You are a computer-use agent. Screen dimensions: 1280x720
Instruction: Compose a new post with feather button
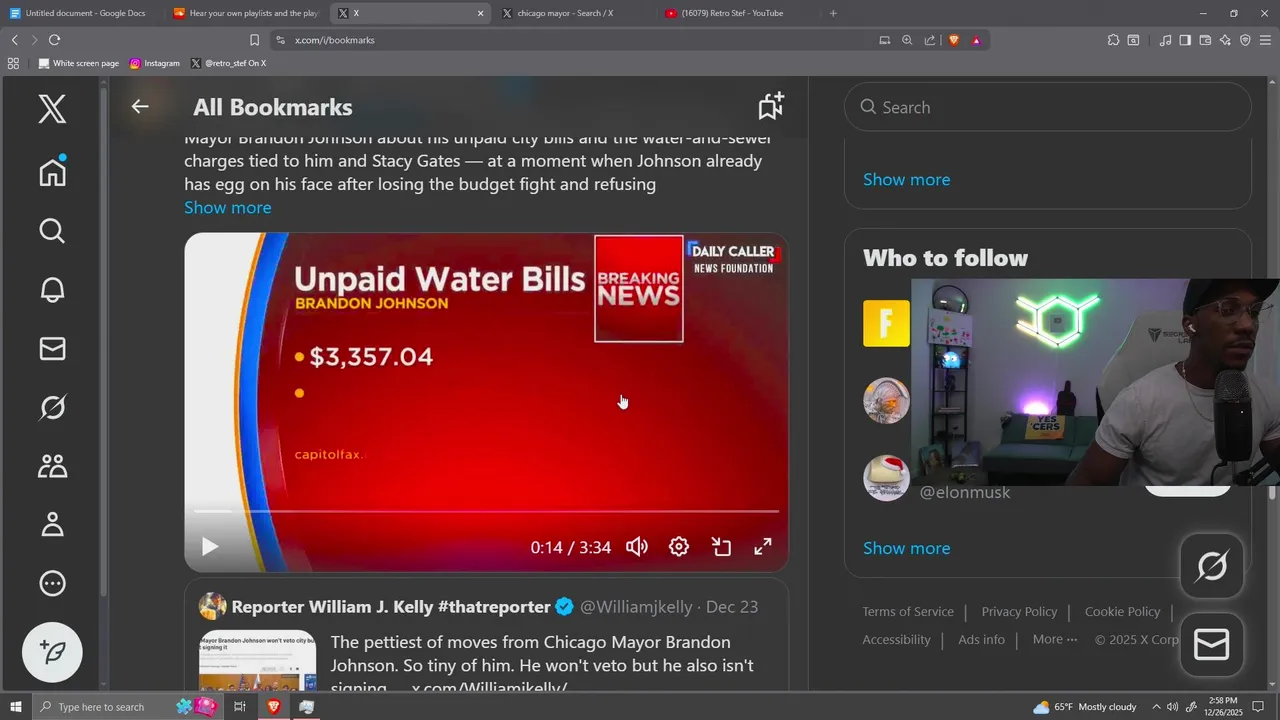coord(52,652)
